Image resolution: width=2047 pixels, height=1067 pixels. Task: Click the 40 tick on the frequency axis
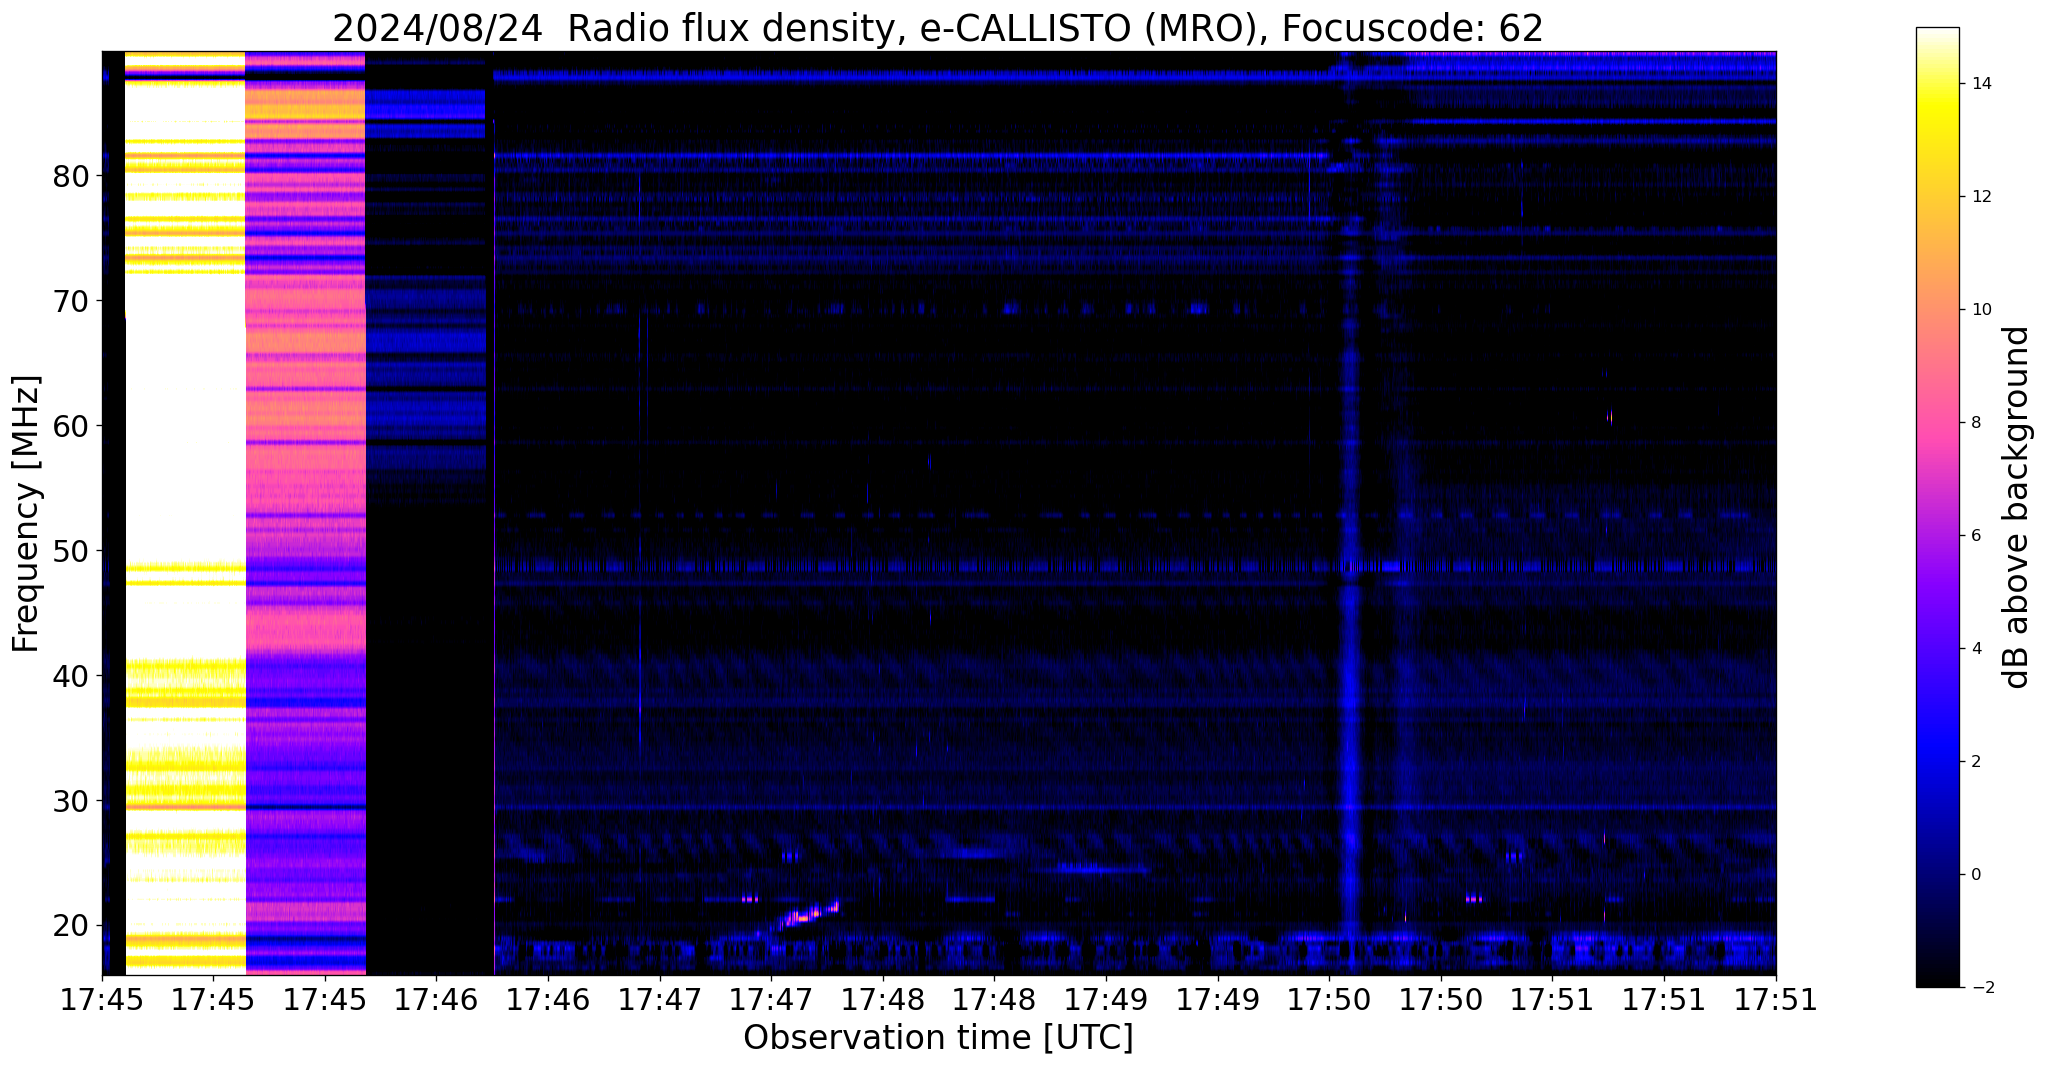click(71, 677)
